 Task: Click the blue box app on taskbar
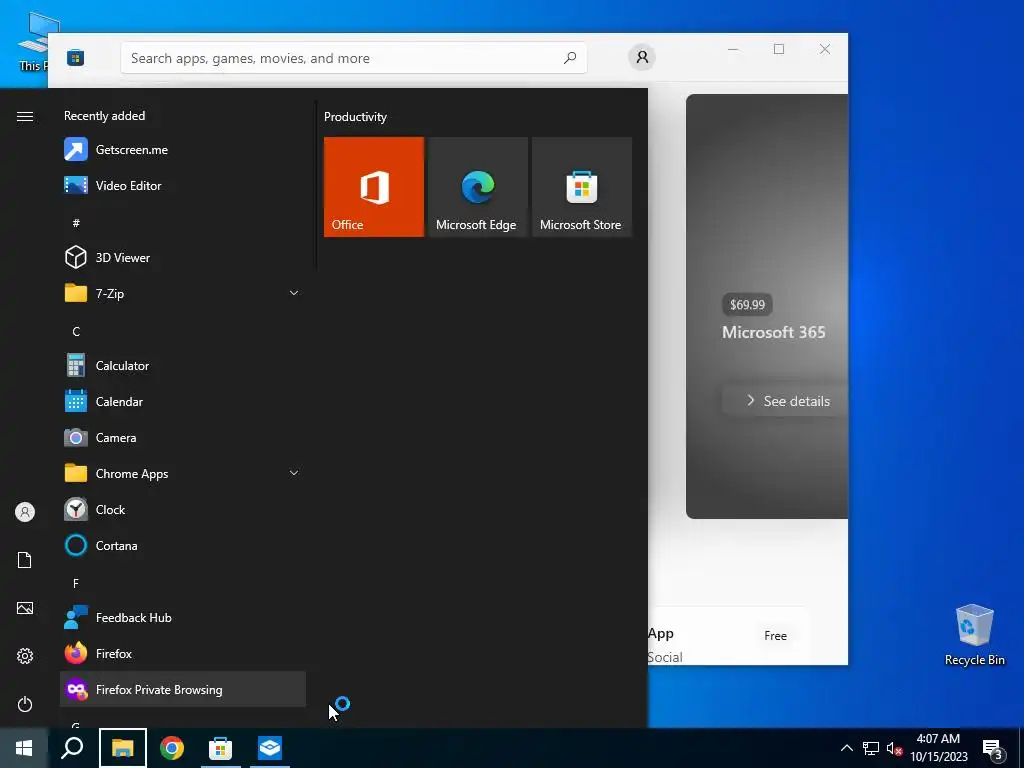click(x=270, y=748)
